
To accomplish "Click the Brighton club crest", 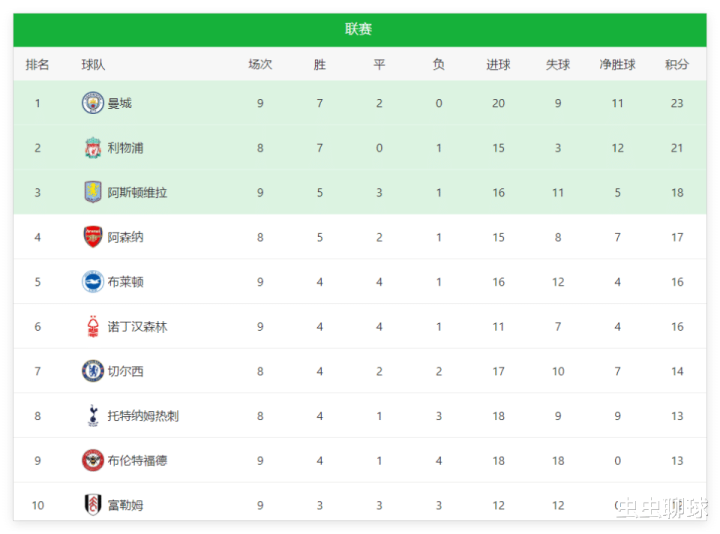I will click(x=93, y=281).
